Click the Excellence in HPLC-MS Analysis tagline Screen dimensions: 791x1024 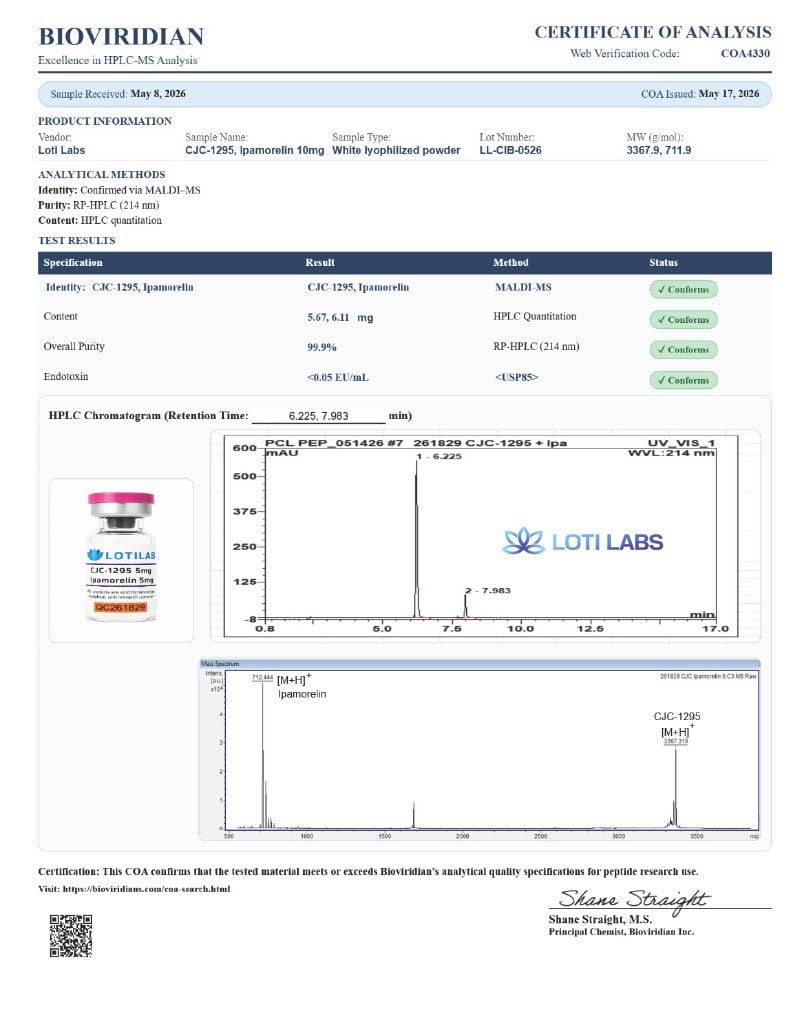[118, 60]
